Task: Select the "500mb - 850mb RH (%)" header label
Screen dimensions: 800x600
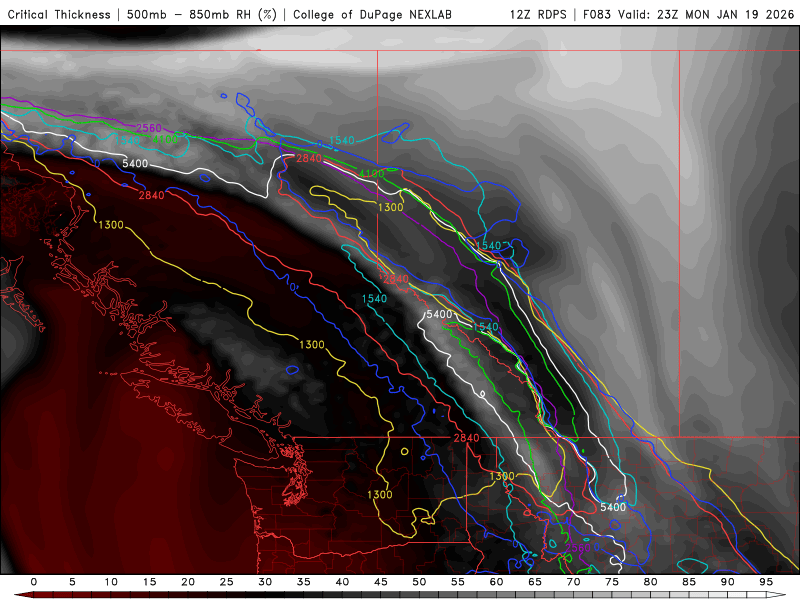Action: click(x=202, y=14)
